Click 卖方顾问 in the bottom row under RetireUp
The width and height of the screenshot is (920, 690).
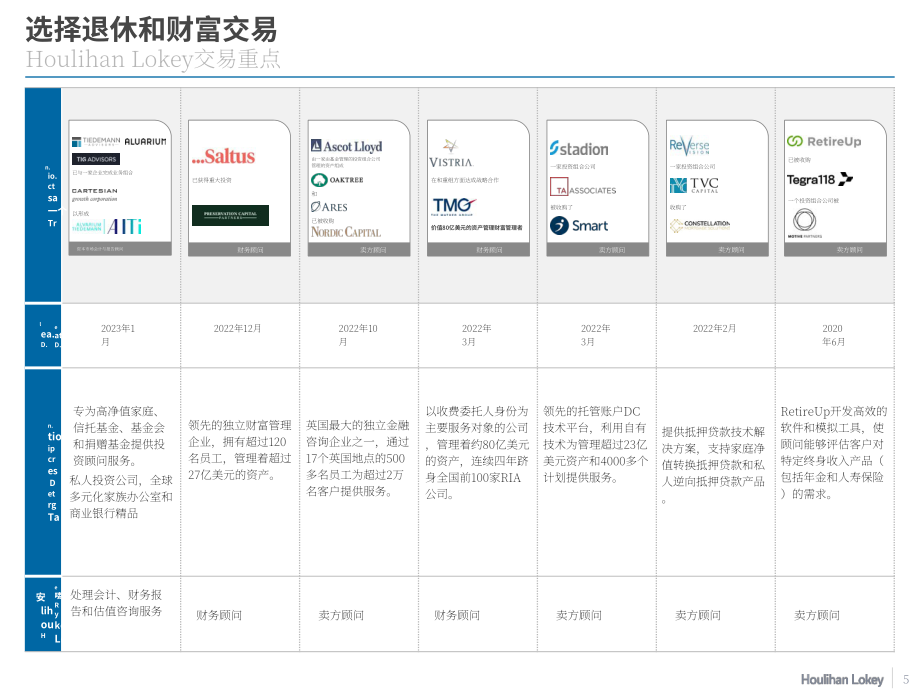[817, 615]
